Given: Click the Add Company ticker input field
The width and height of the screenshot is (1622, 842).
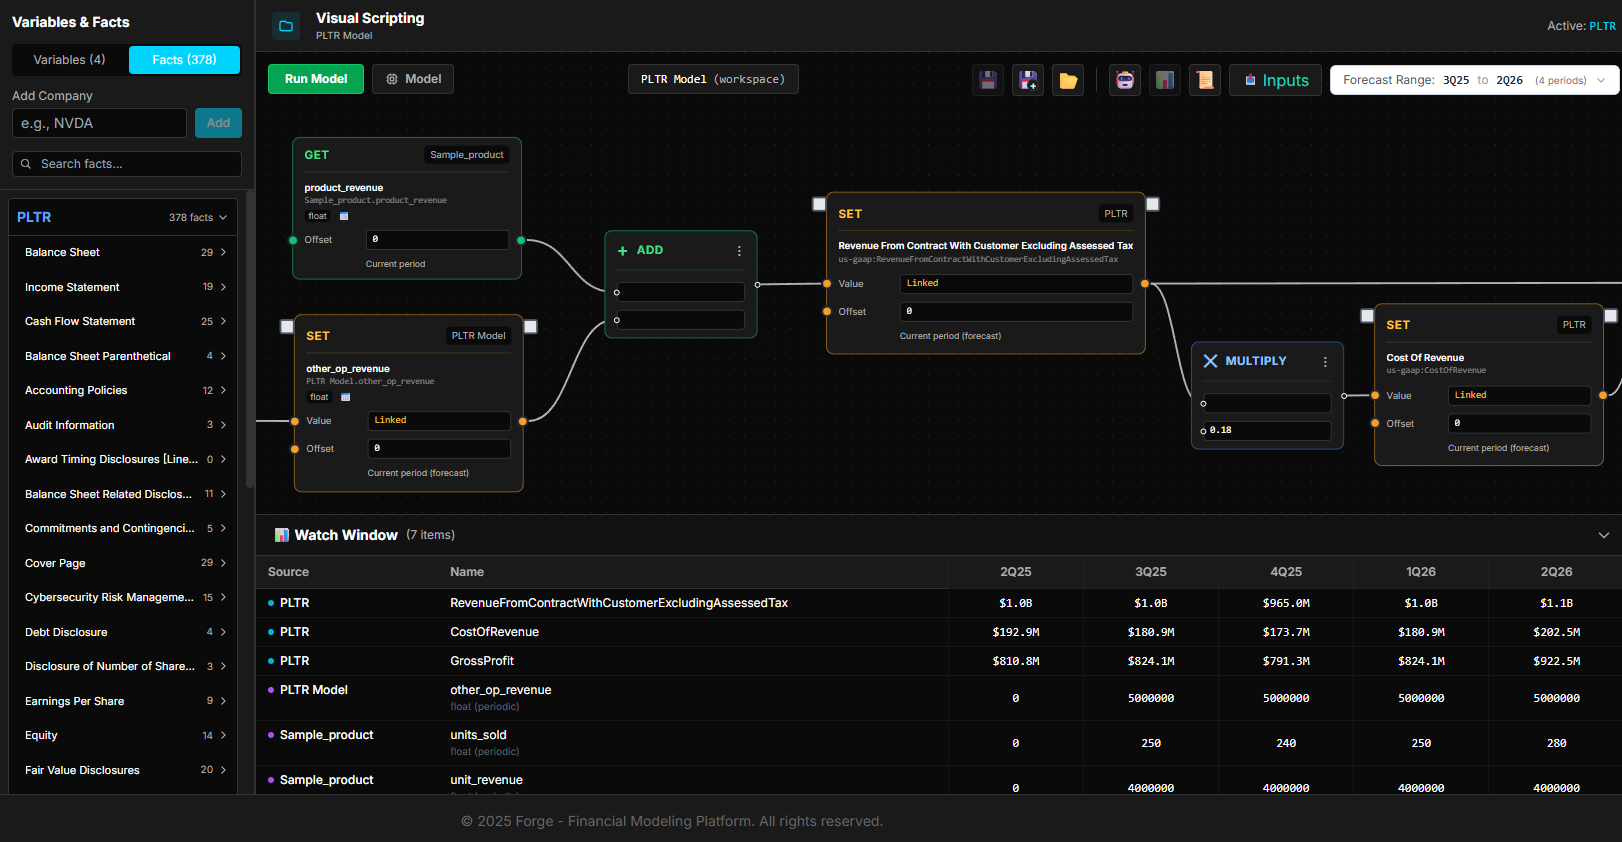Looking at the screenshot, I should (x=99, y=123).
